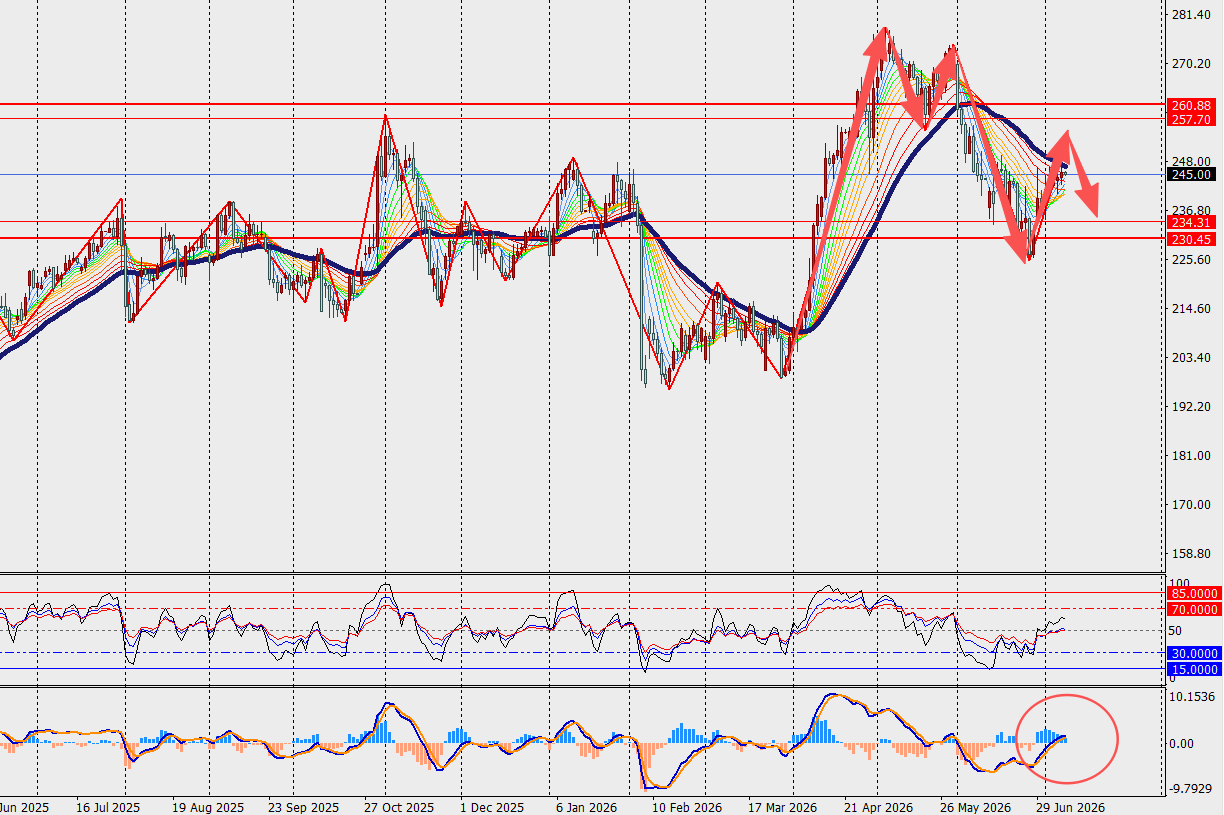Click the 236.80 price scale label
The width and height of the screenshot is (1224, 815).
[1190, 211]
